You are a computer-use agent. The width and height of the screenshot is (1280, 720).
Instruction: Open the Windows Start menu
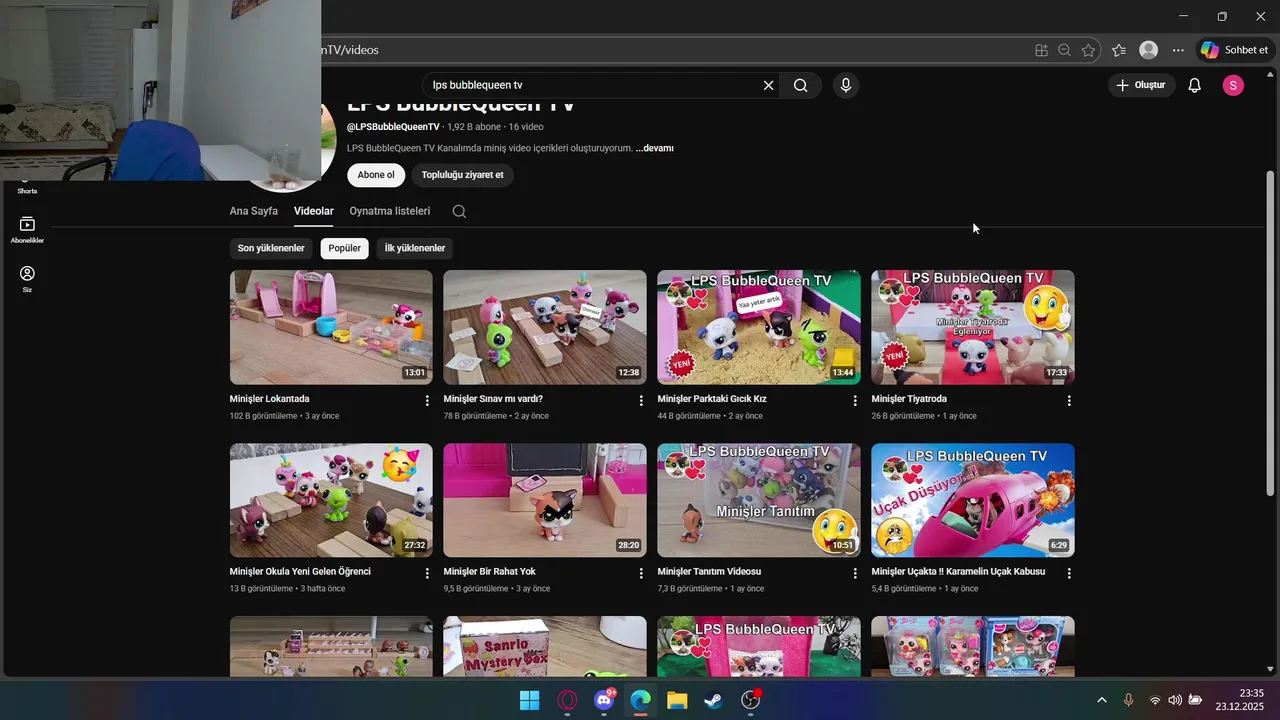click(x=529, y=700)
